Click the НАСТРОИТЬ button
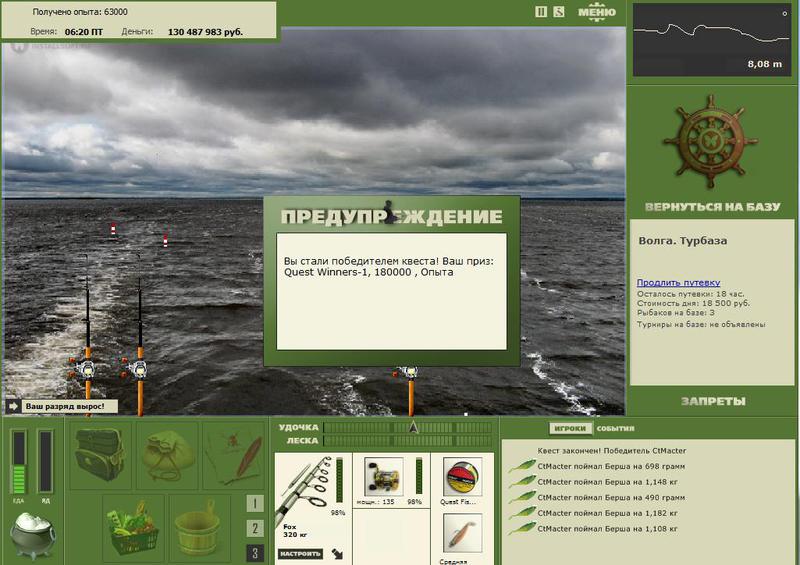800x565 pixels. coord(301,553)
